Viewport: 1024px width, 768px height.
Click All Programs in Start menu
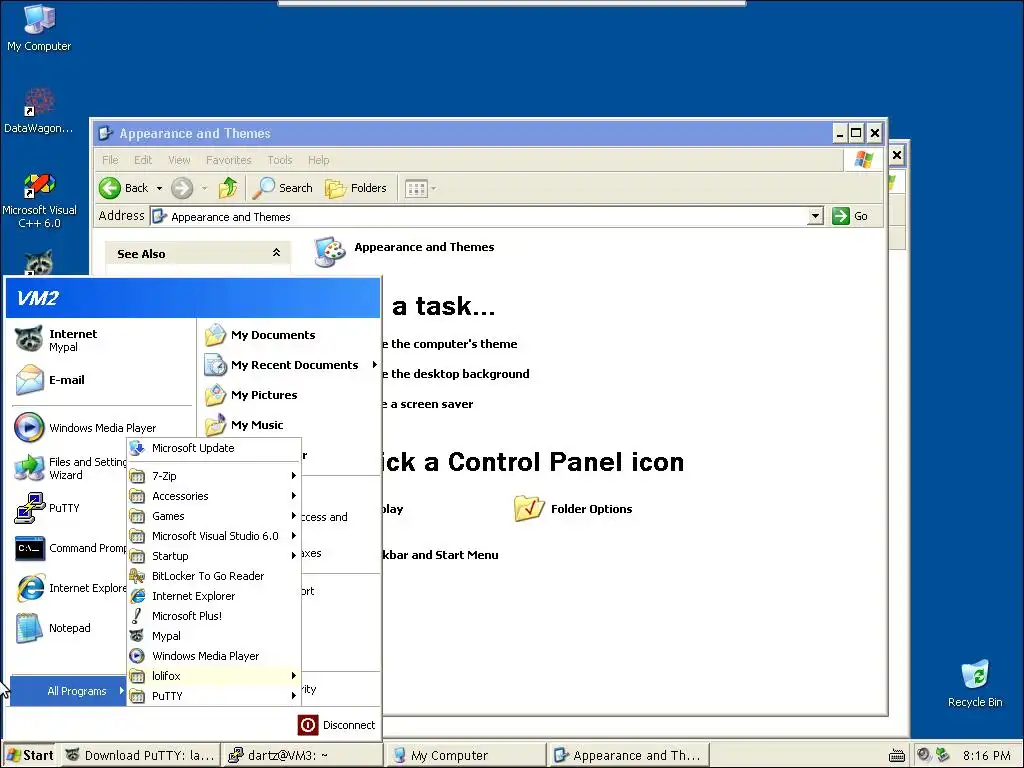[69, 690]
